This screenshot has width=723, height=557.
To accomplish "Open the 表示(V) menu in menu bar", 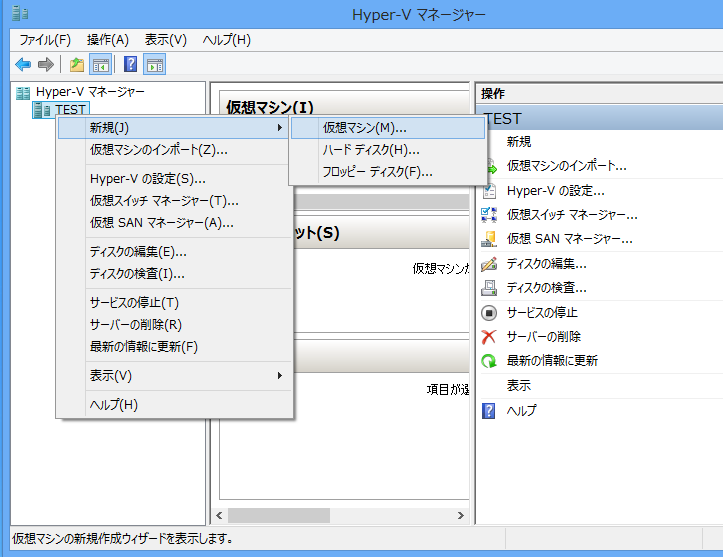I will pos(166,40).
